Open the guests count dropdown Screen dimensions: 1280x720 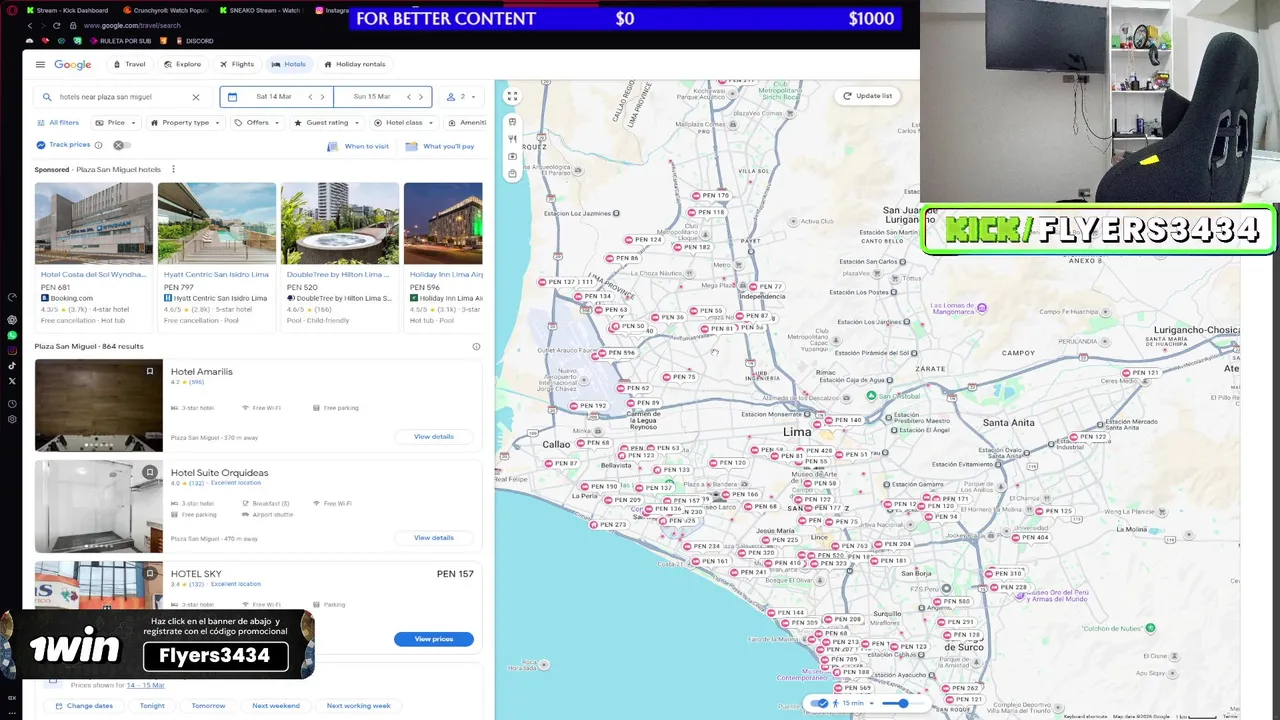pyautogui.click(x=461, y=97)
